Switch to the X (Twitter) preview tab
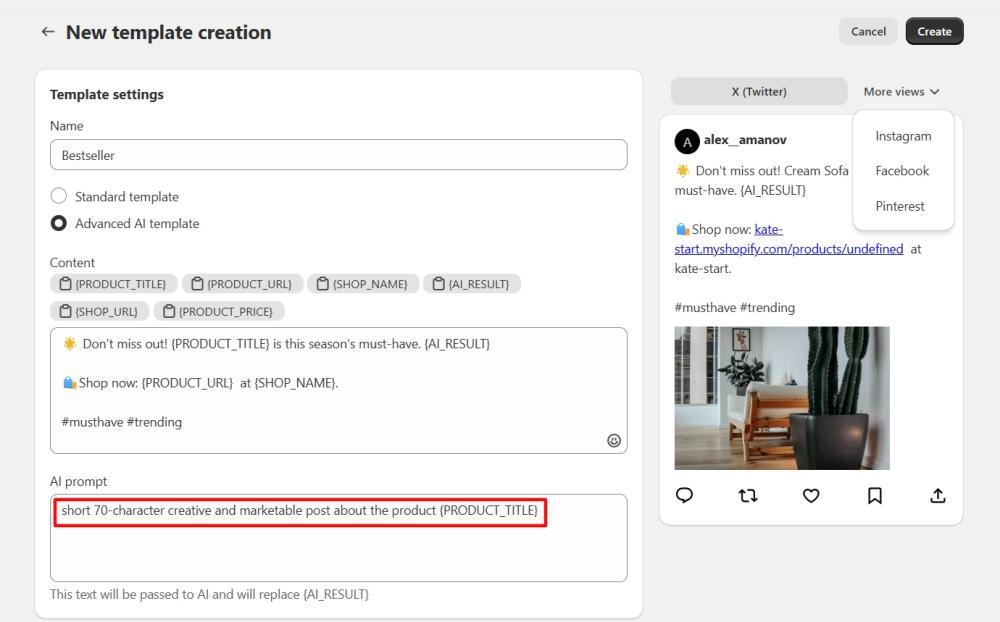This screenshot has width=1000, height=622. 759,91
